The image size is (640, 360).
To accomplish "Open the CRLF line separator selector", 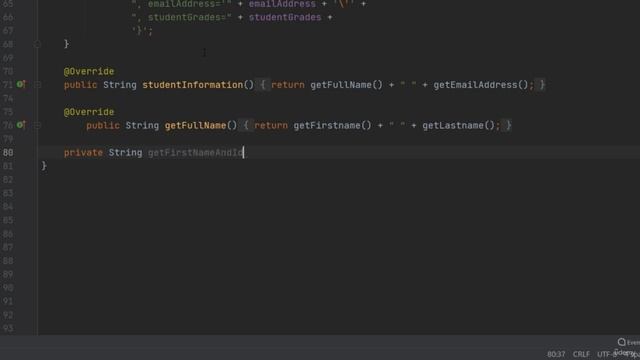I will coord(581,354).
